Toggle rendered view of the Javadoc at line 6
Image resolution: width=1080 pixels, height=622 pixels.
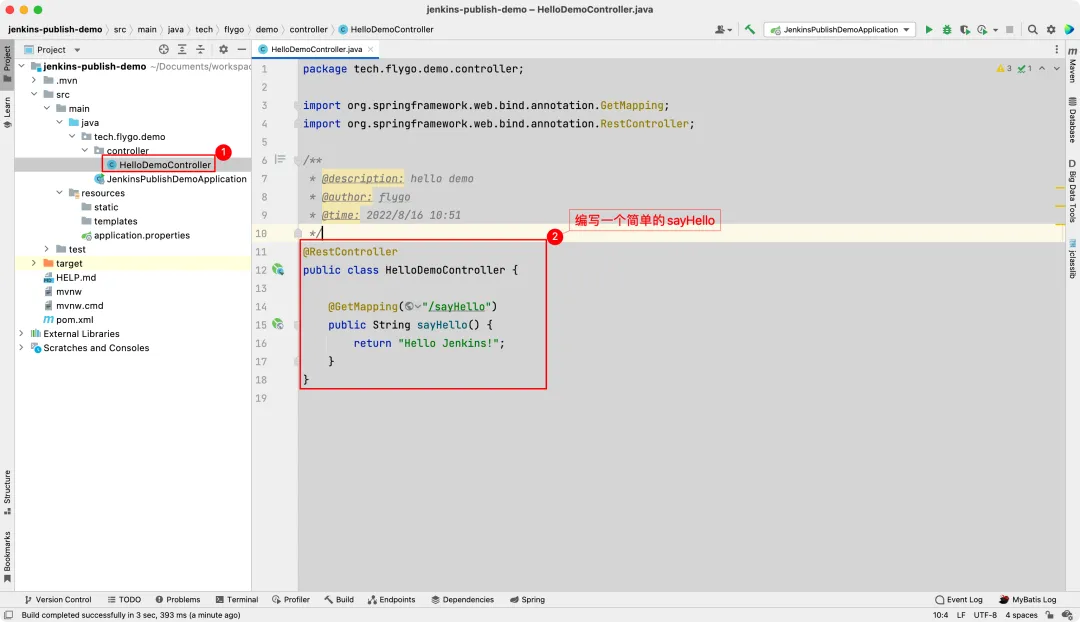(x=280, y=160)
